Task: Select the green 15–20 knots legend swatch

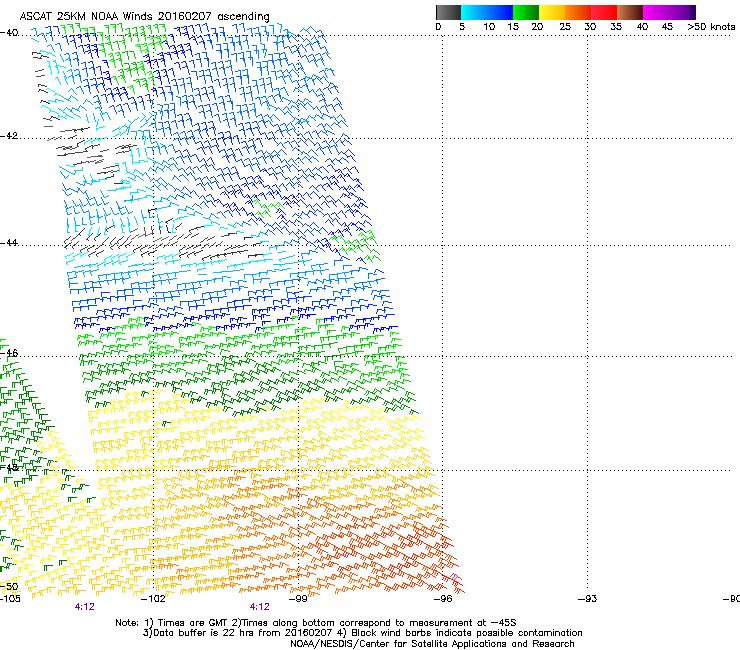Action: click(x=526, y=12)
